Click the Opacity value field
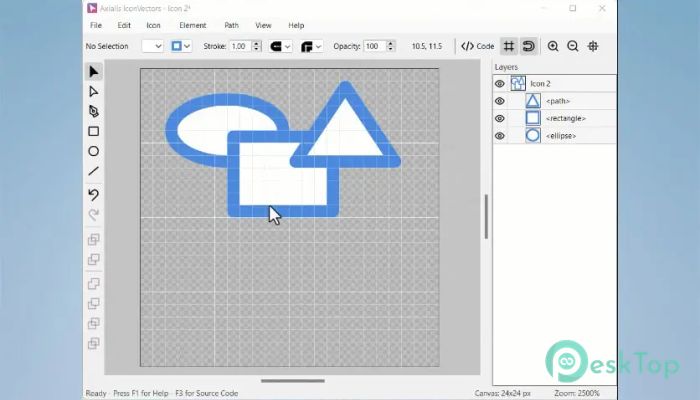The height and width of the screenshot is (400, 700). 372,46
